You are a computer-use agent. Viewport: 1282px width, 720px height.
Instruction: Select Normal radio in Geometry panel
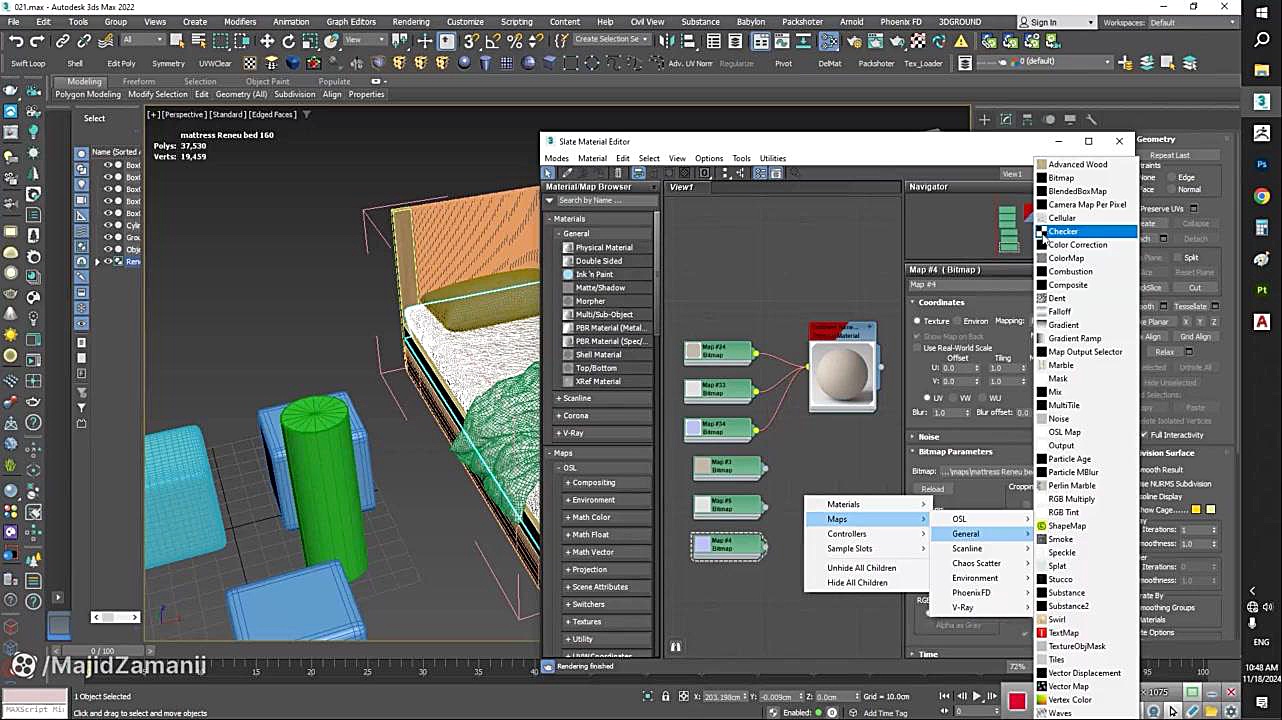pyautogui.click(x=1172, y=189)
